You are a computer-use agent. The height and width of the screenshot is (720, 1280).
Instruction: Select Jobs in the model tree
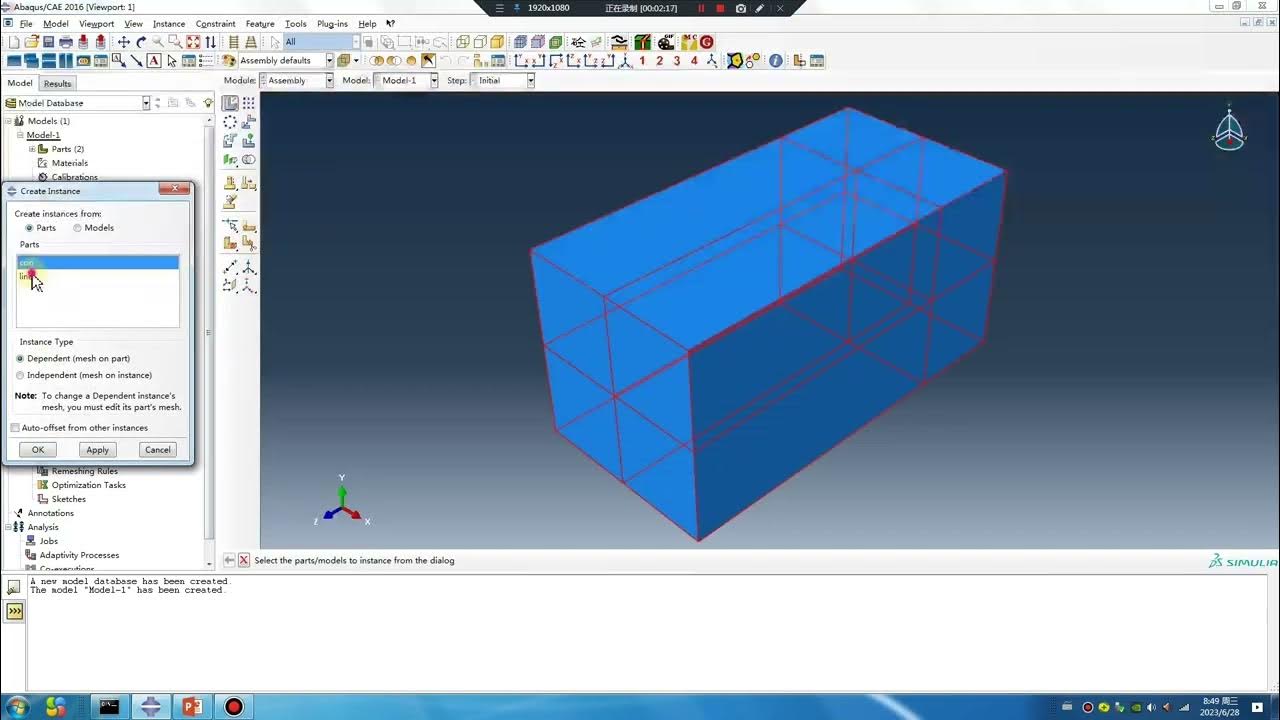coord(49,541)
